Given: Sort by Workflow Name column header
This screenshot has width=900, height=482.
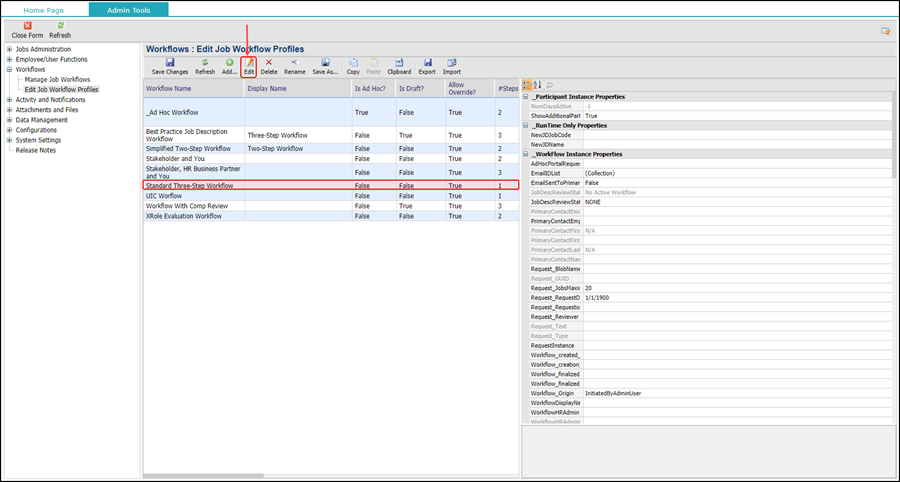Looking at the screenshot, I should pyautogui.click(x=194, y=88).
